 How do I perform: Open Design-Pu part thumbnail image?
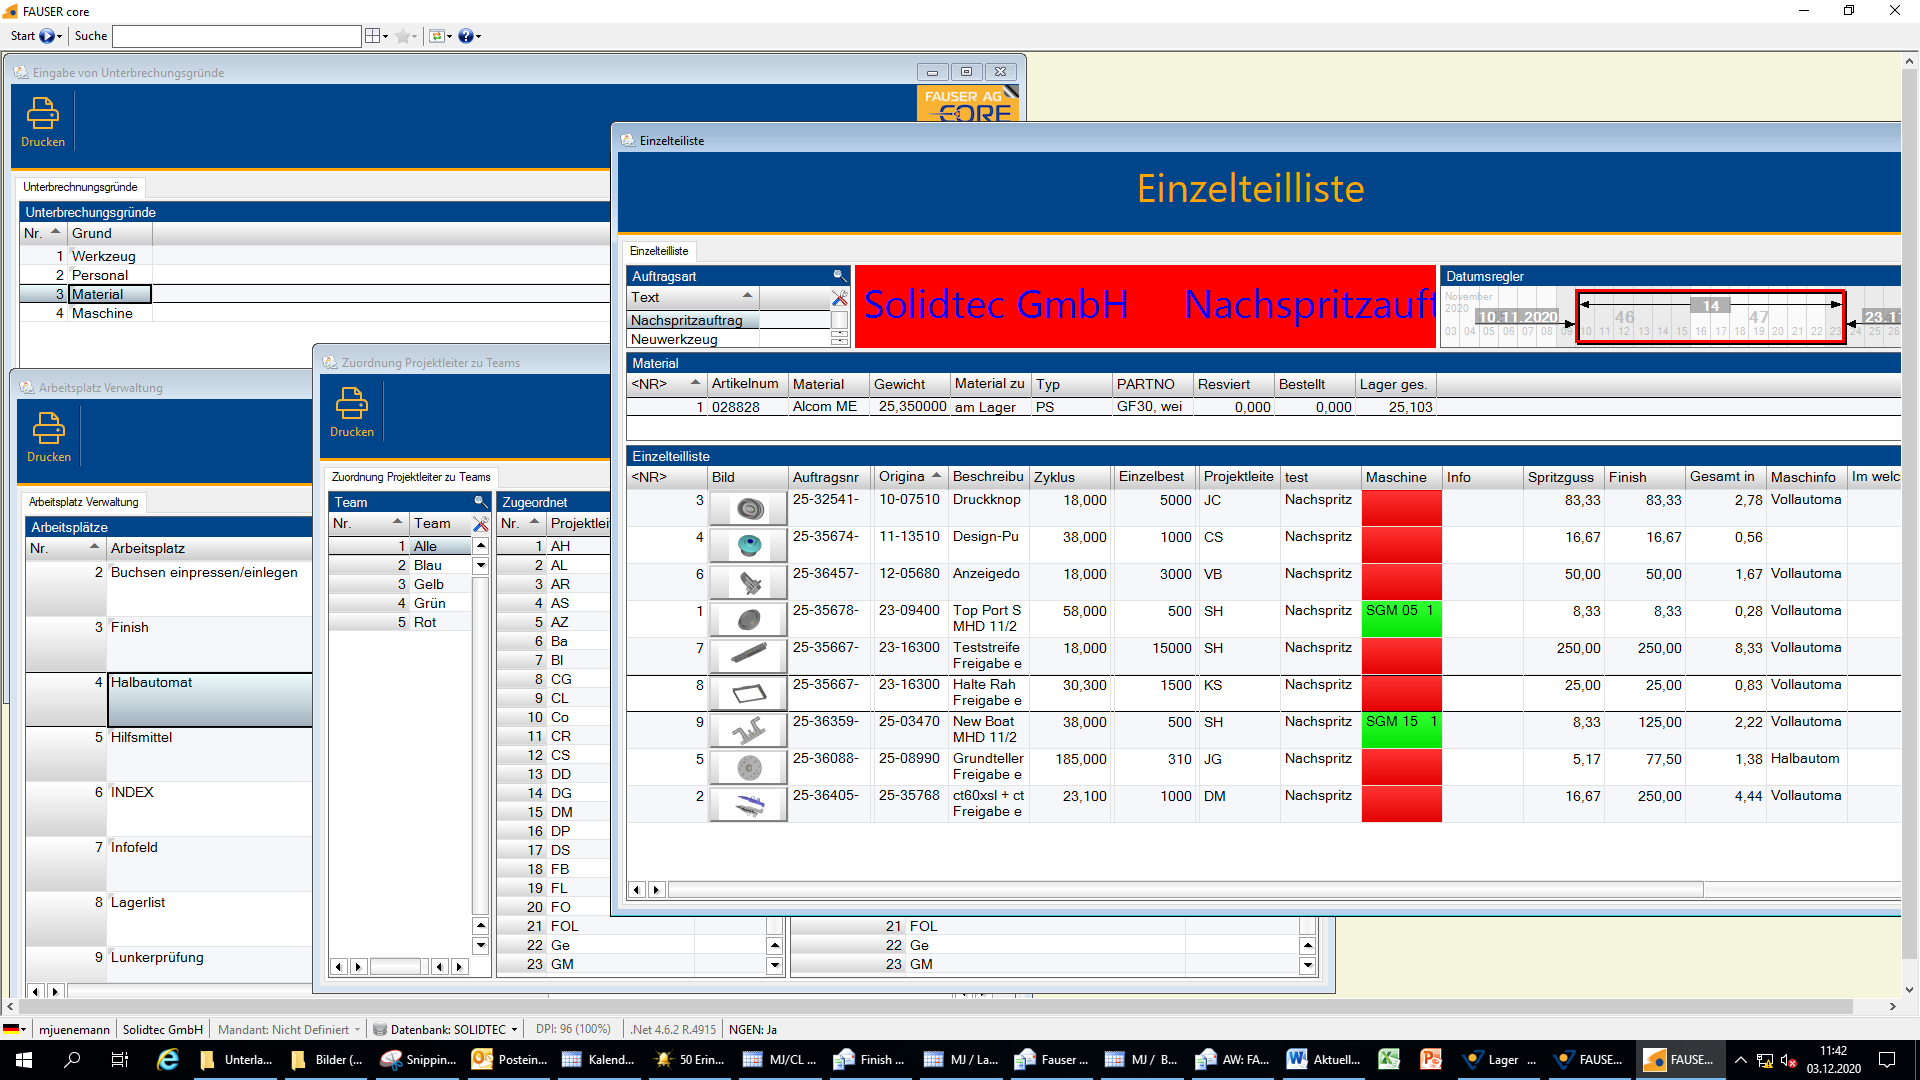(x=749, y=546)
